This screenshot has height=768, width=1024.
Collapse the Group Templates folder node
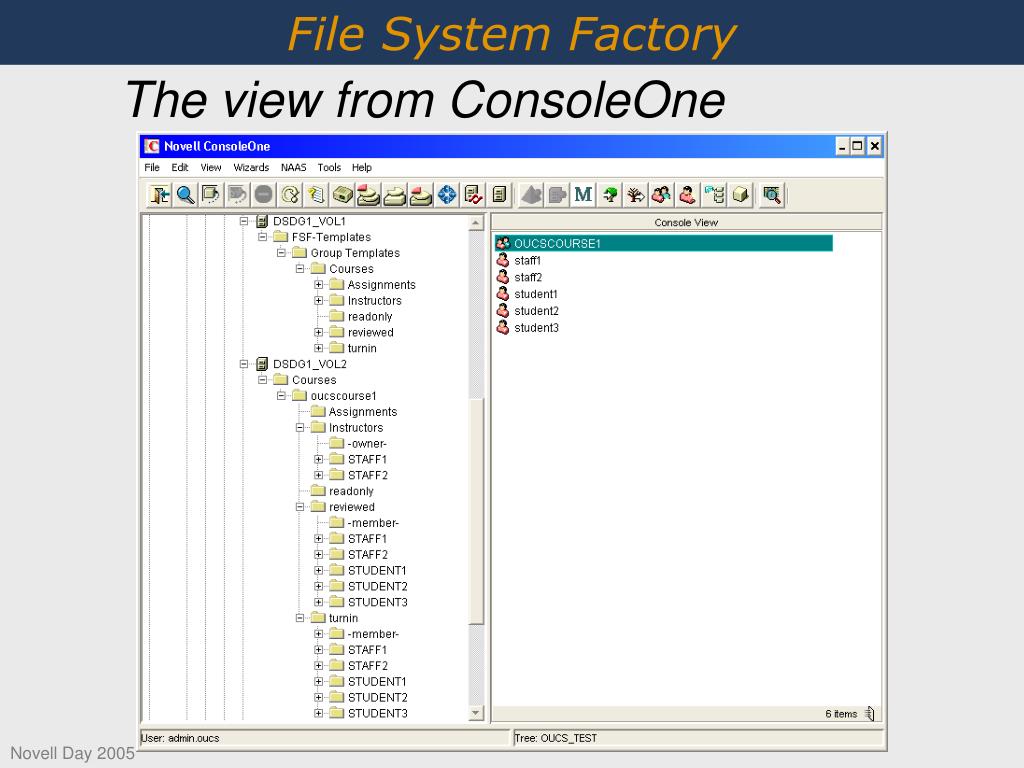point(281,253)
